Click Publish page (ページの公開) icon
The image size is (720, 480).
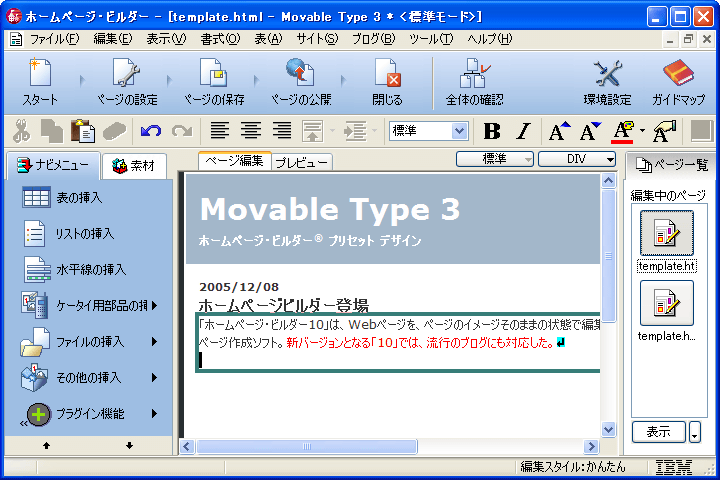click(x=301, y=82)
